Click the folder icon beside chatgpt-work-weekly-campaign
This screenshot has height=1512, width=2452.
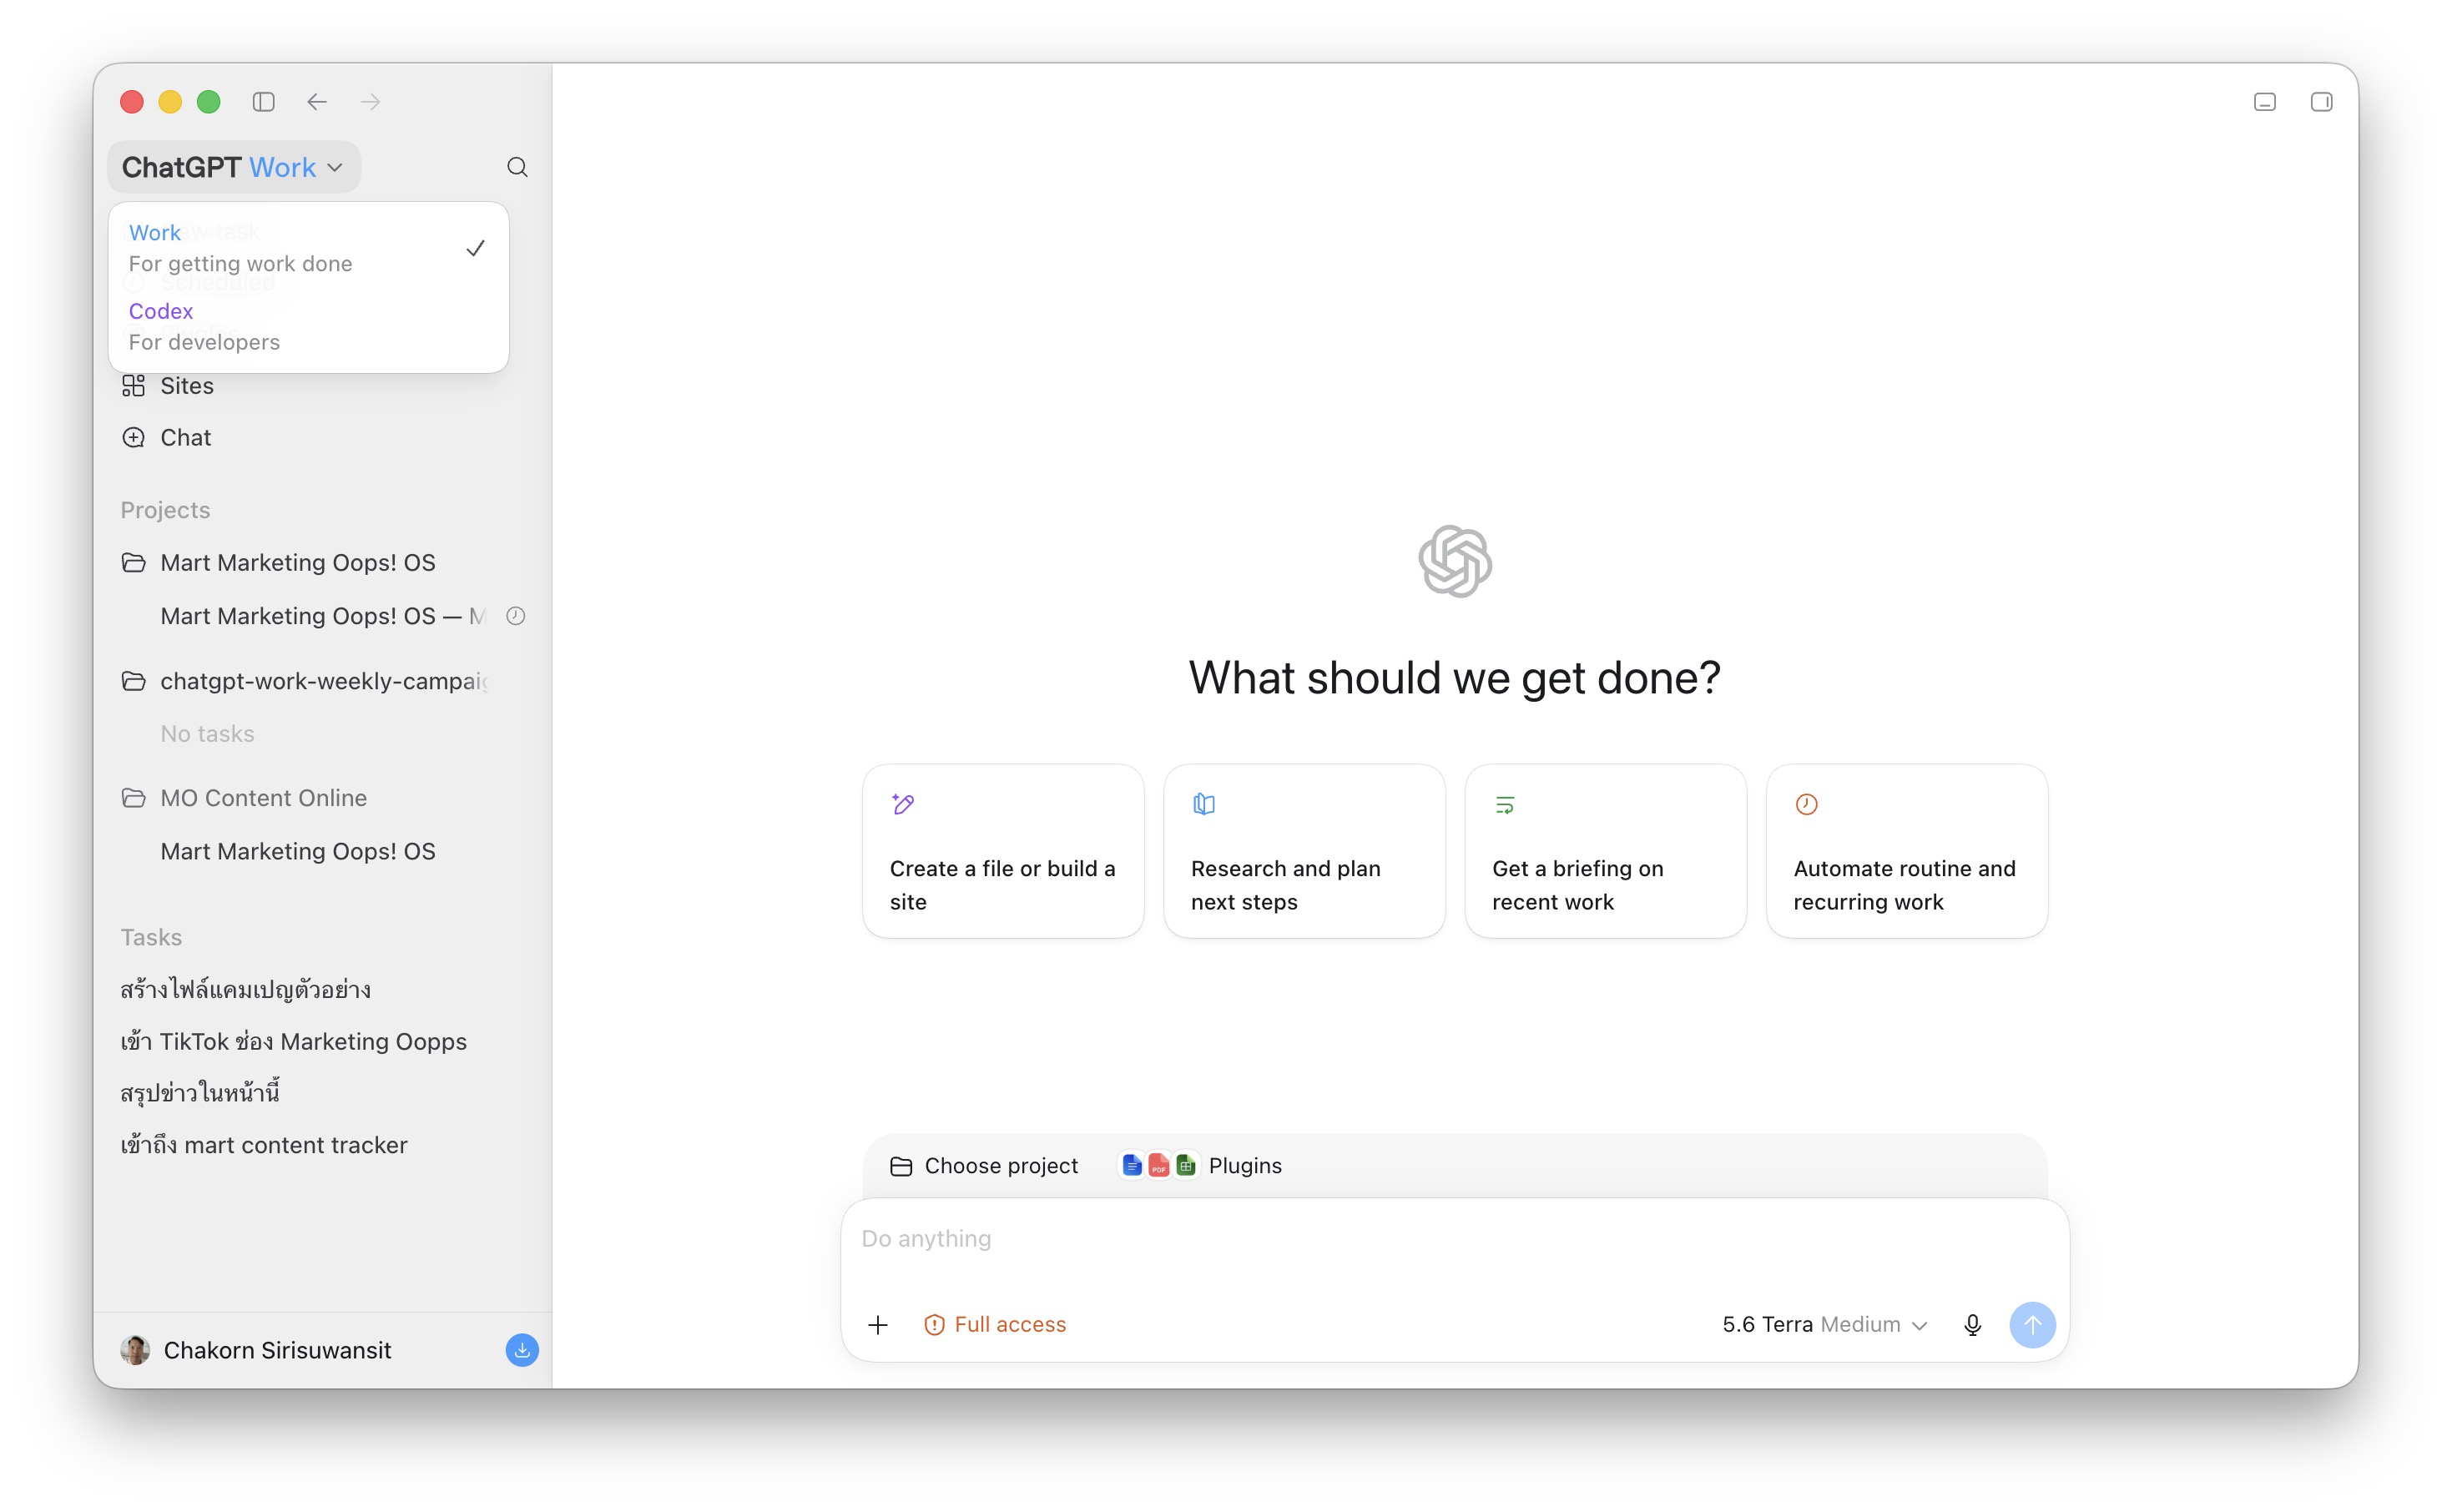pos(133,681)
